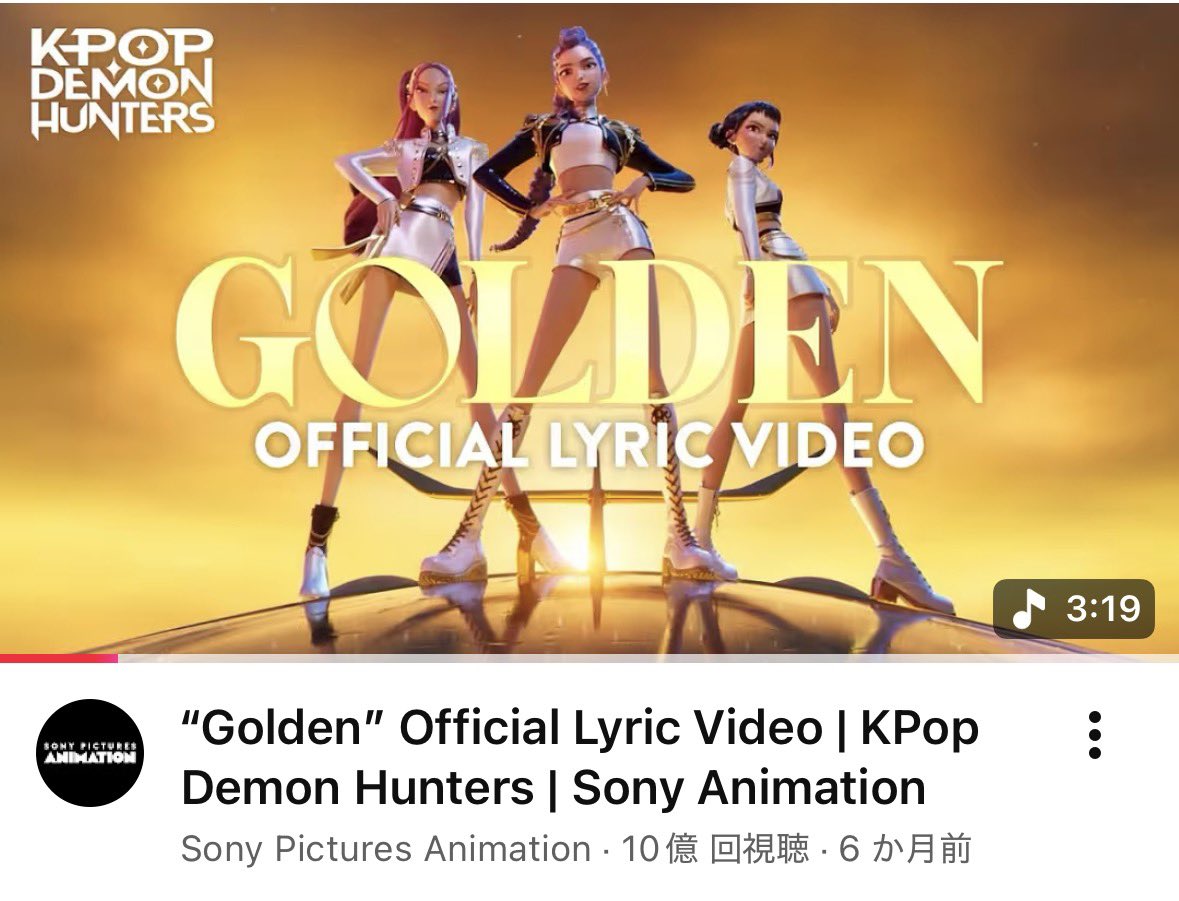This screenshot has width=1179, height=901.
Task: Tap the KPop Demon Hunters logo overlay
Action: [x=123, y=83]
